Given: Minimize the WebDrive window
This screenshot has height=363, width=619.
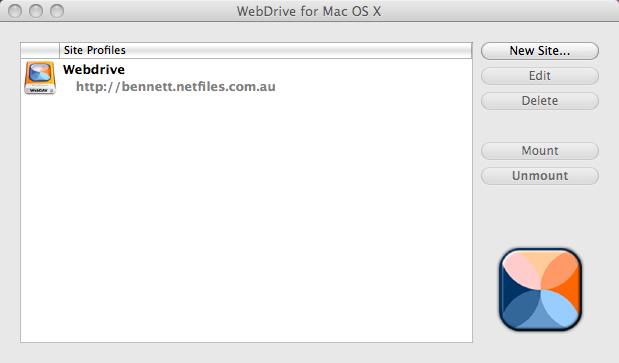Looking at the screenshot, I should (x=36, y=11).
